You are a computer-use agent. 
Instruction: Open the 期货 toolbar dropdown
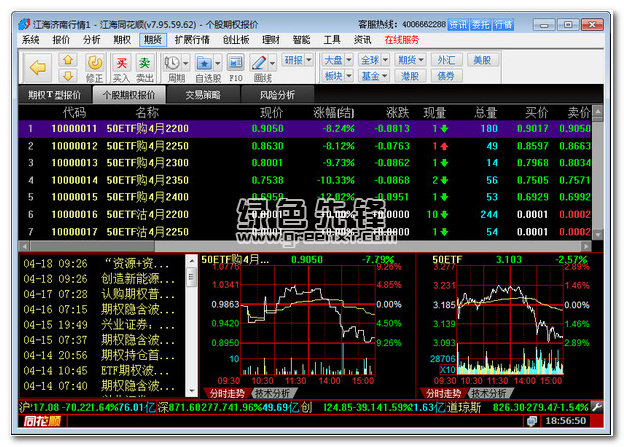point(411,60)
